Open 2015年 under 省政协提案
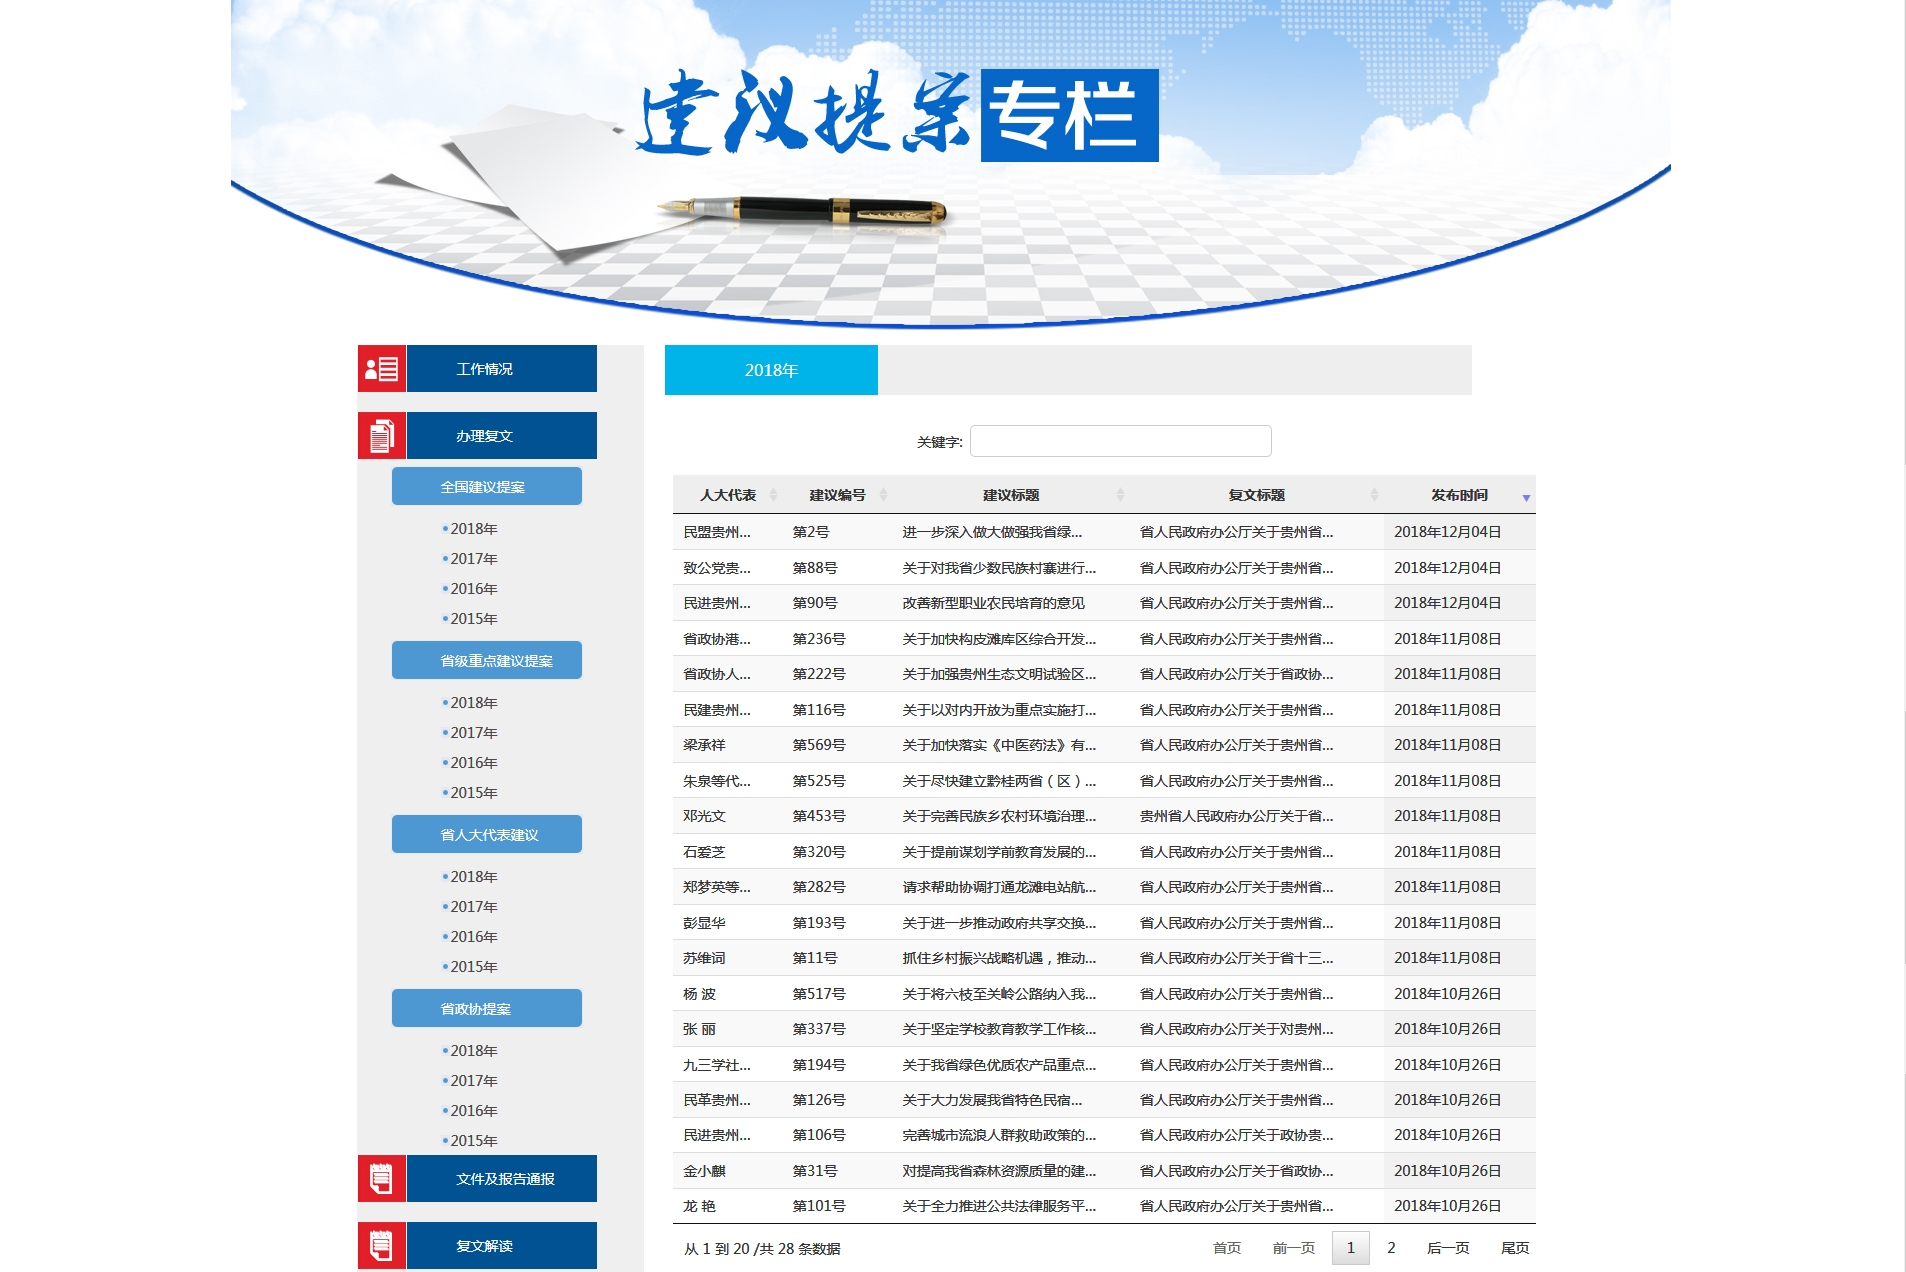This screenshot has height=1272, width=1906. (473, 1141)
